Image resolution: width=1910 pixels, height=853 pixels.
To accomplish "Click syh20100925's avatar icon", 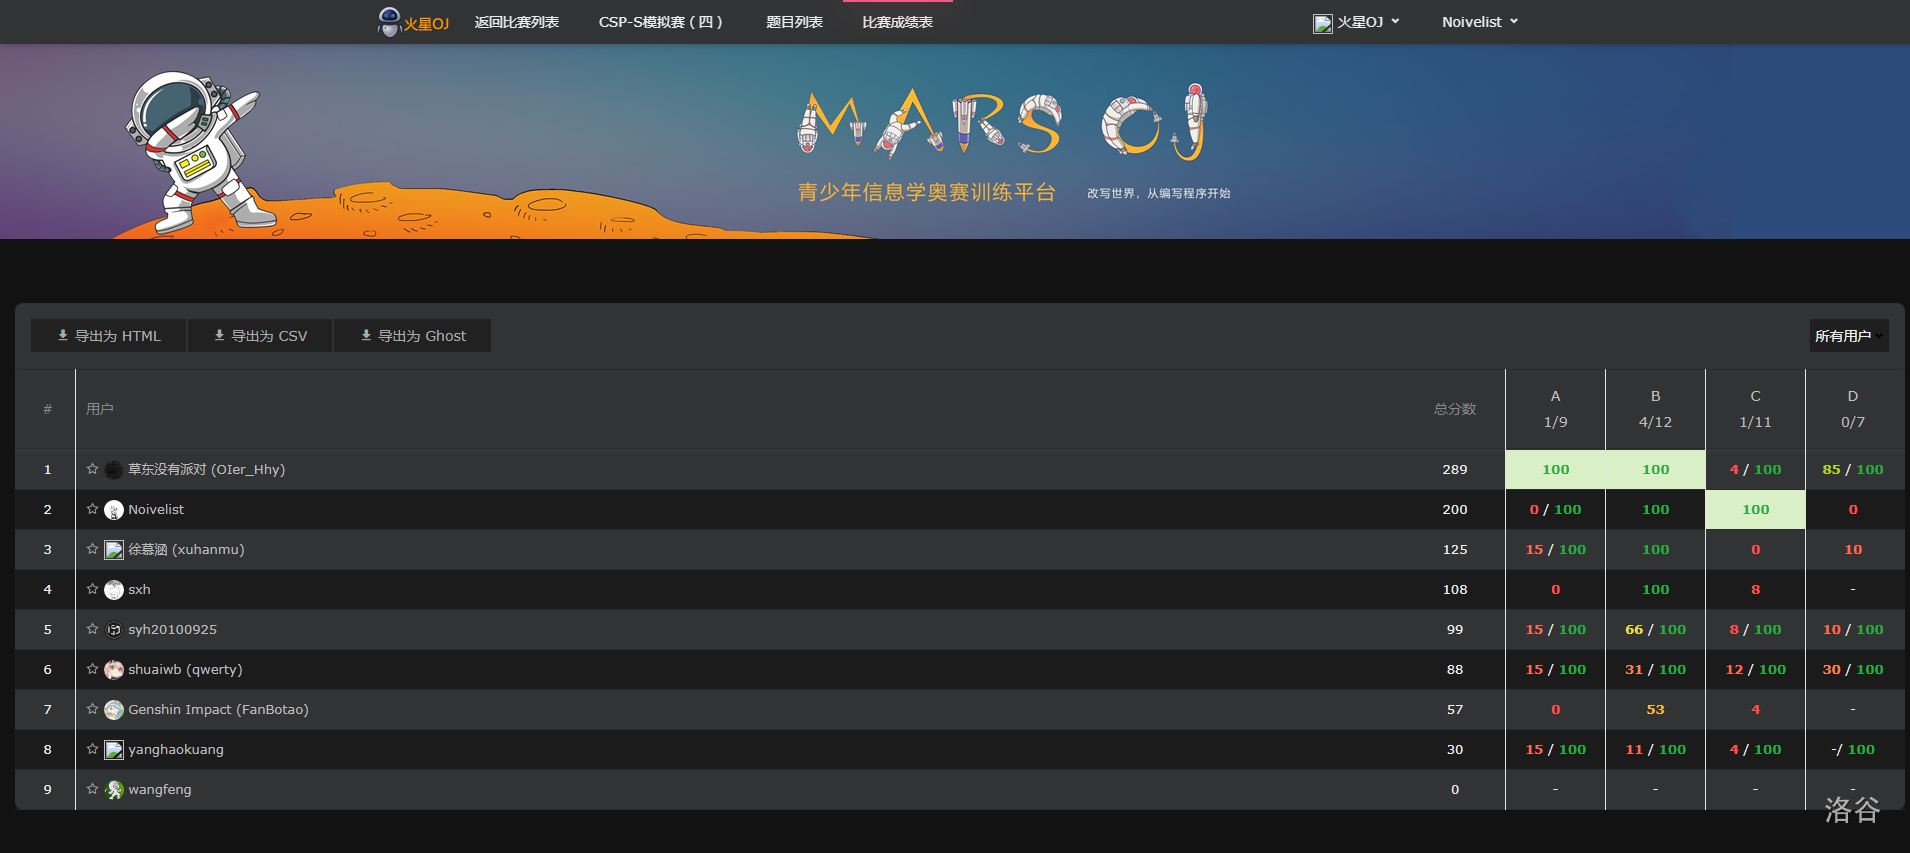I will pyautogui.click(x=114, y=630).
